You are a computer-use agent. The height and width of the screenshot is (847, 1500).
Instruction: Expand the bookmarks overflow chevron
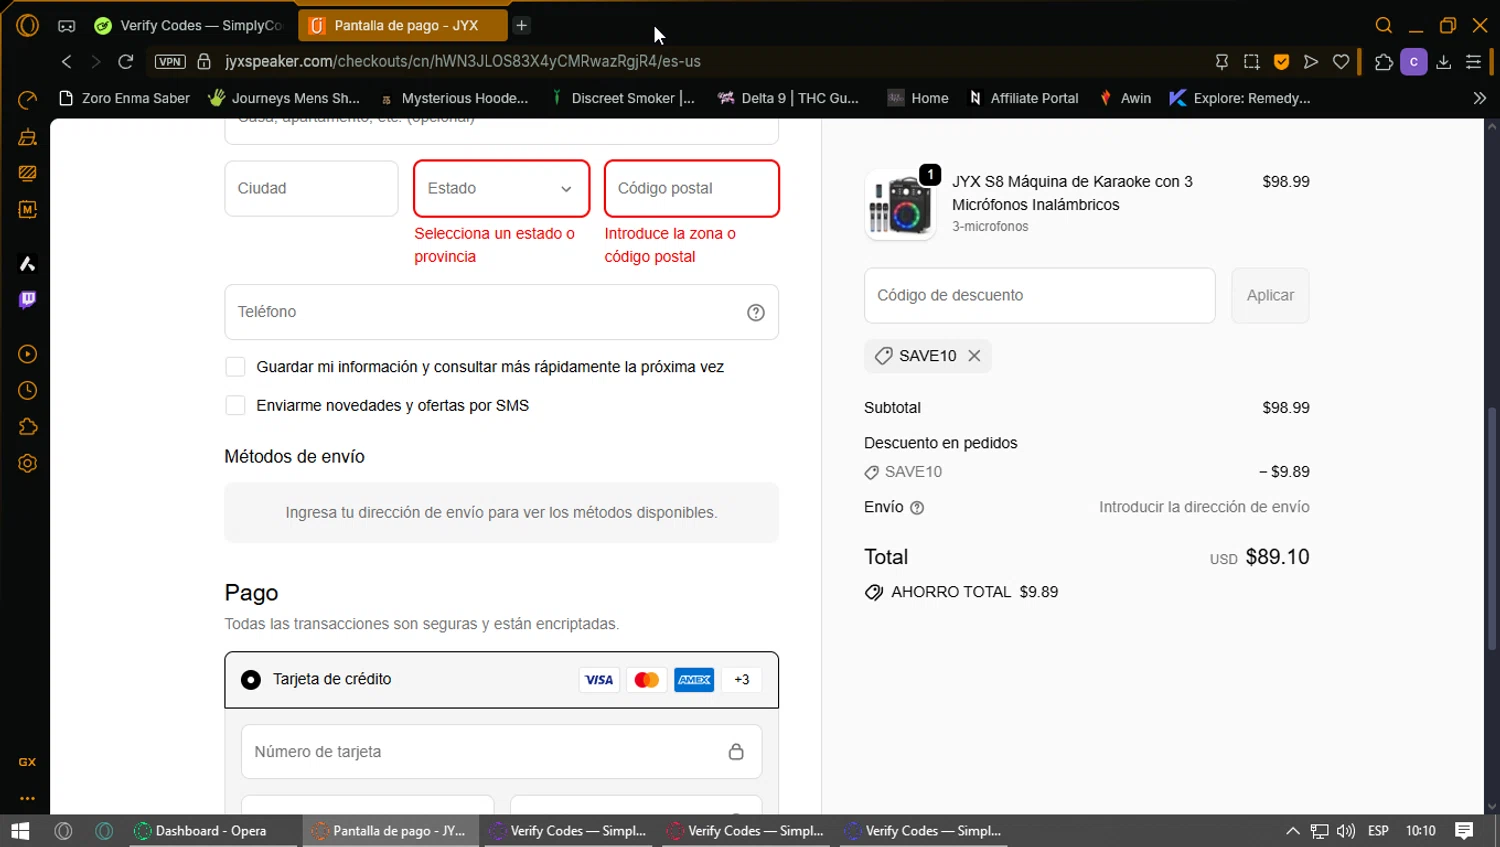[x=1480, y=98]
